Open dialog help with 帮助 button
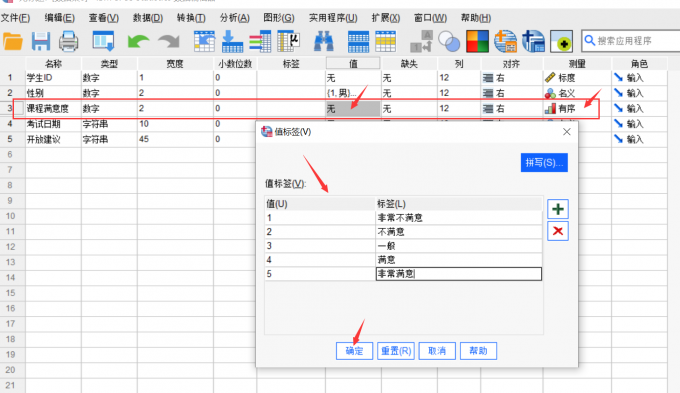Image resolution: width=680 pixels, height=393 pixels. pos(478,350)
